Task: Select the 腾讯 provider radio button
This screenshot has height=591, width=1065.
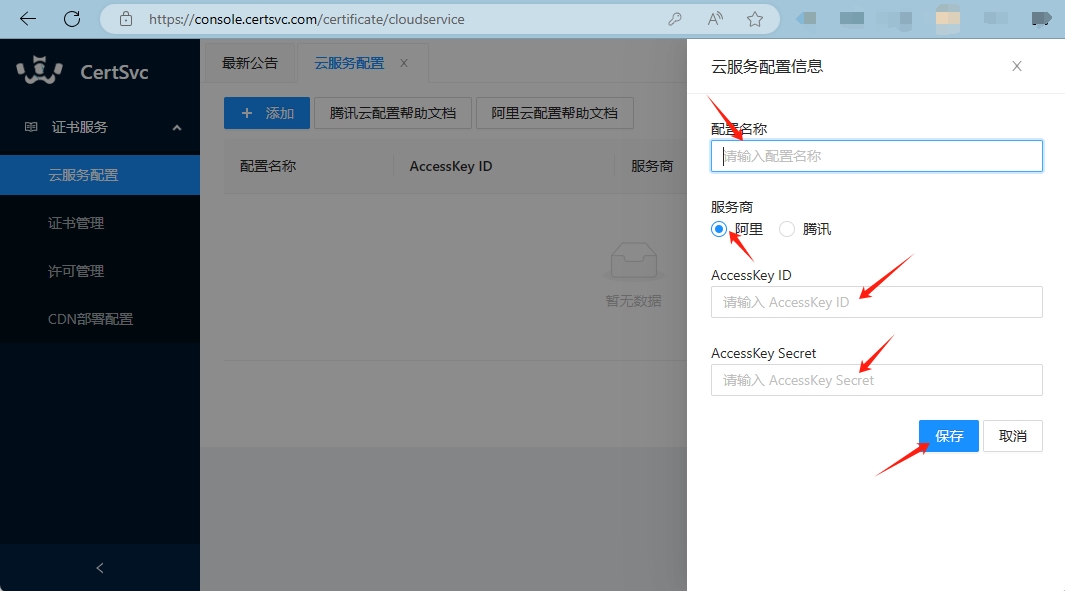Action: [787, 229]
